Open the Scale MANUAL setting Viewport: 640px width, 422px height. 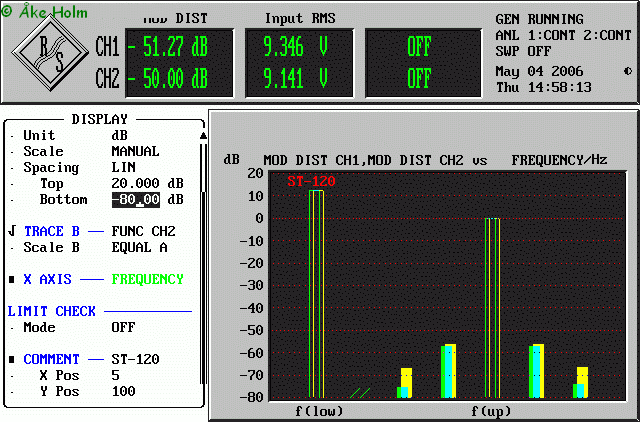[135, 151]
